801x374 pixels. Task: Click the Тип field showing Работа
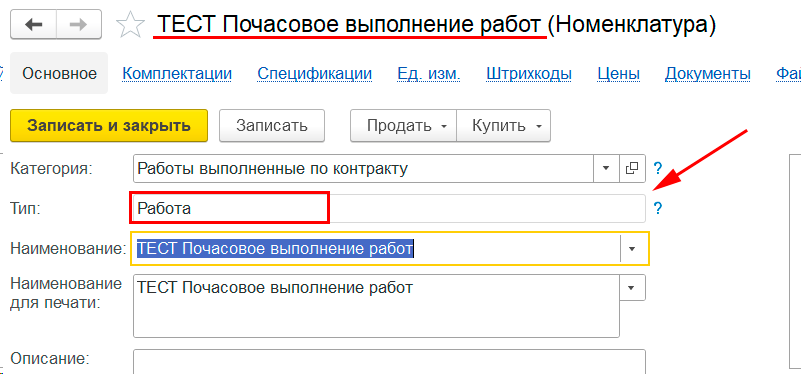[388, 208]
